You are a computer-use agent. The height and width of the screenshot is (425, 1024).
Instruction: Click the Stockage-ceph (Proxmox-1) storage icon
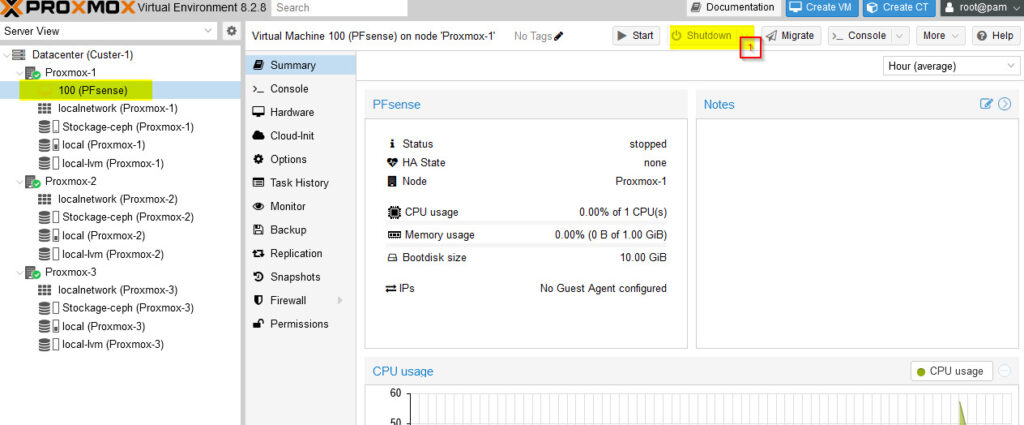(x=48, y=127)
